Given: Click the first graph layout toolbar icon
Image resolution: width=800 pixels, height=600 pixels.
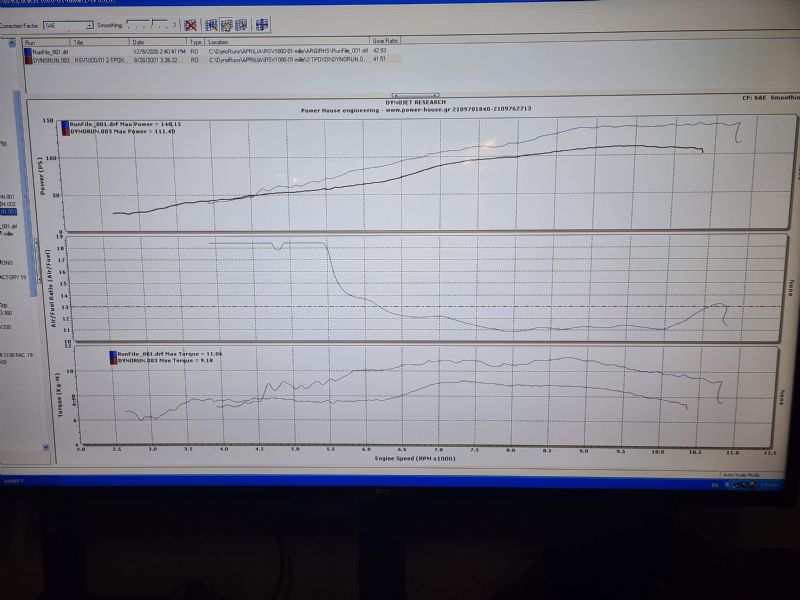Looking at the screenshot, I should click(212, 24).
